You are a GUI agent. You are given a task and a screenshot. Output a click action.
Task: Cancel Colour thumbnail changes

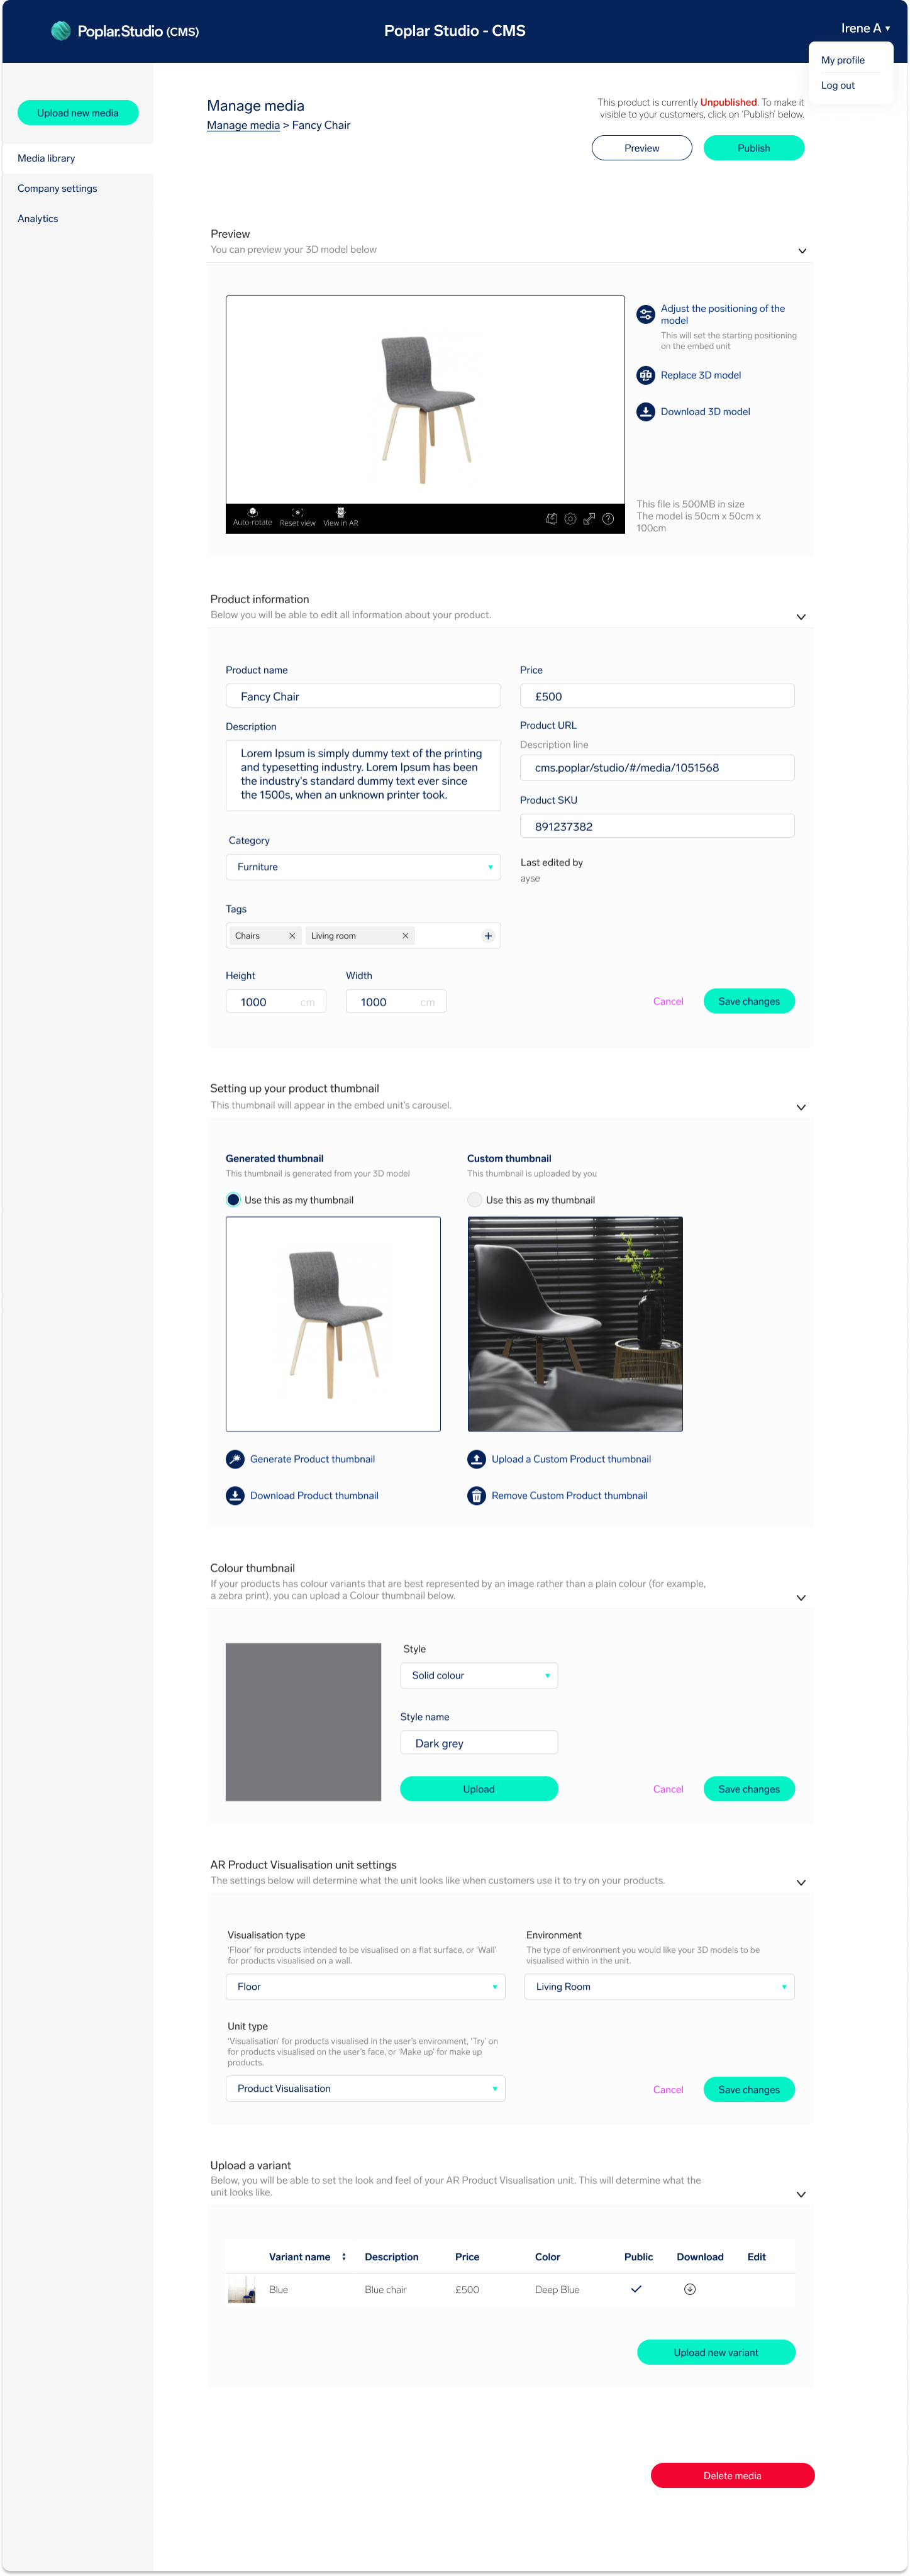668,1789
